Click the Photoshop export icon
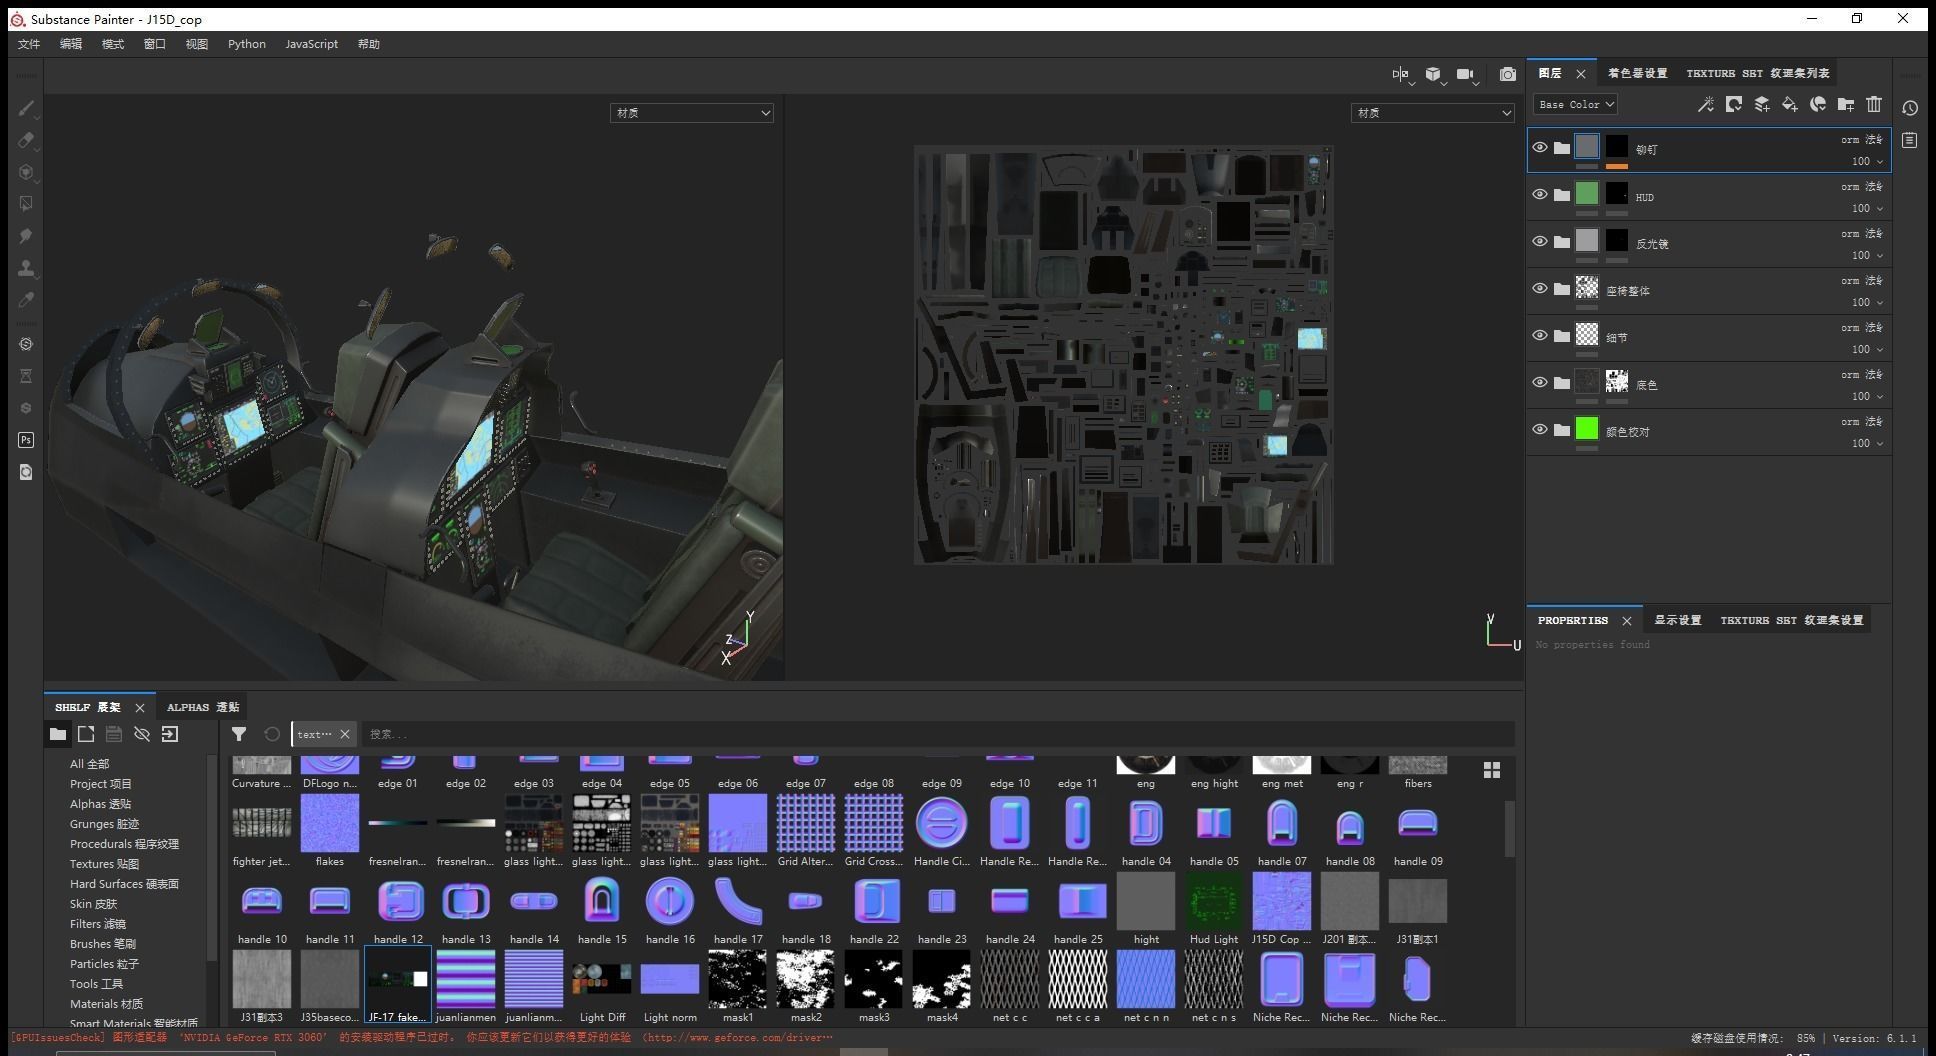 (x=26, y=440)
